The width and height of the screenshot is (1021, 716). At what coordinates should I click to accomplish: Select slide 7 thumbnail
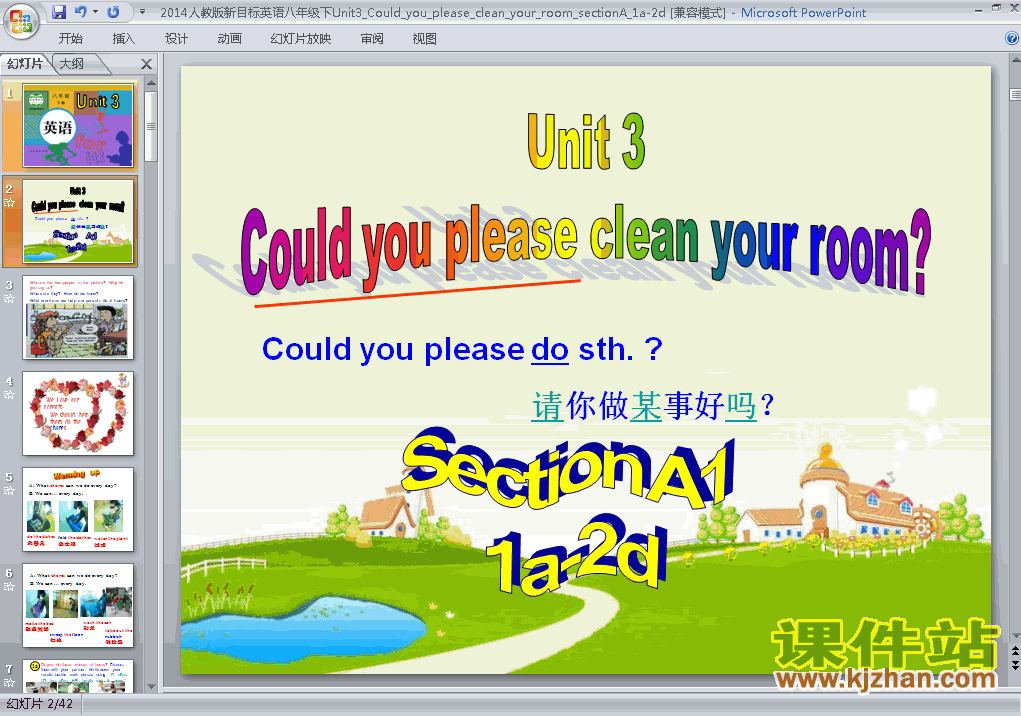click(x=78, y=676)
